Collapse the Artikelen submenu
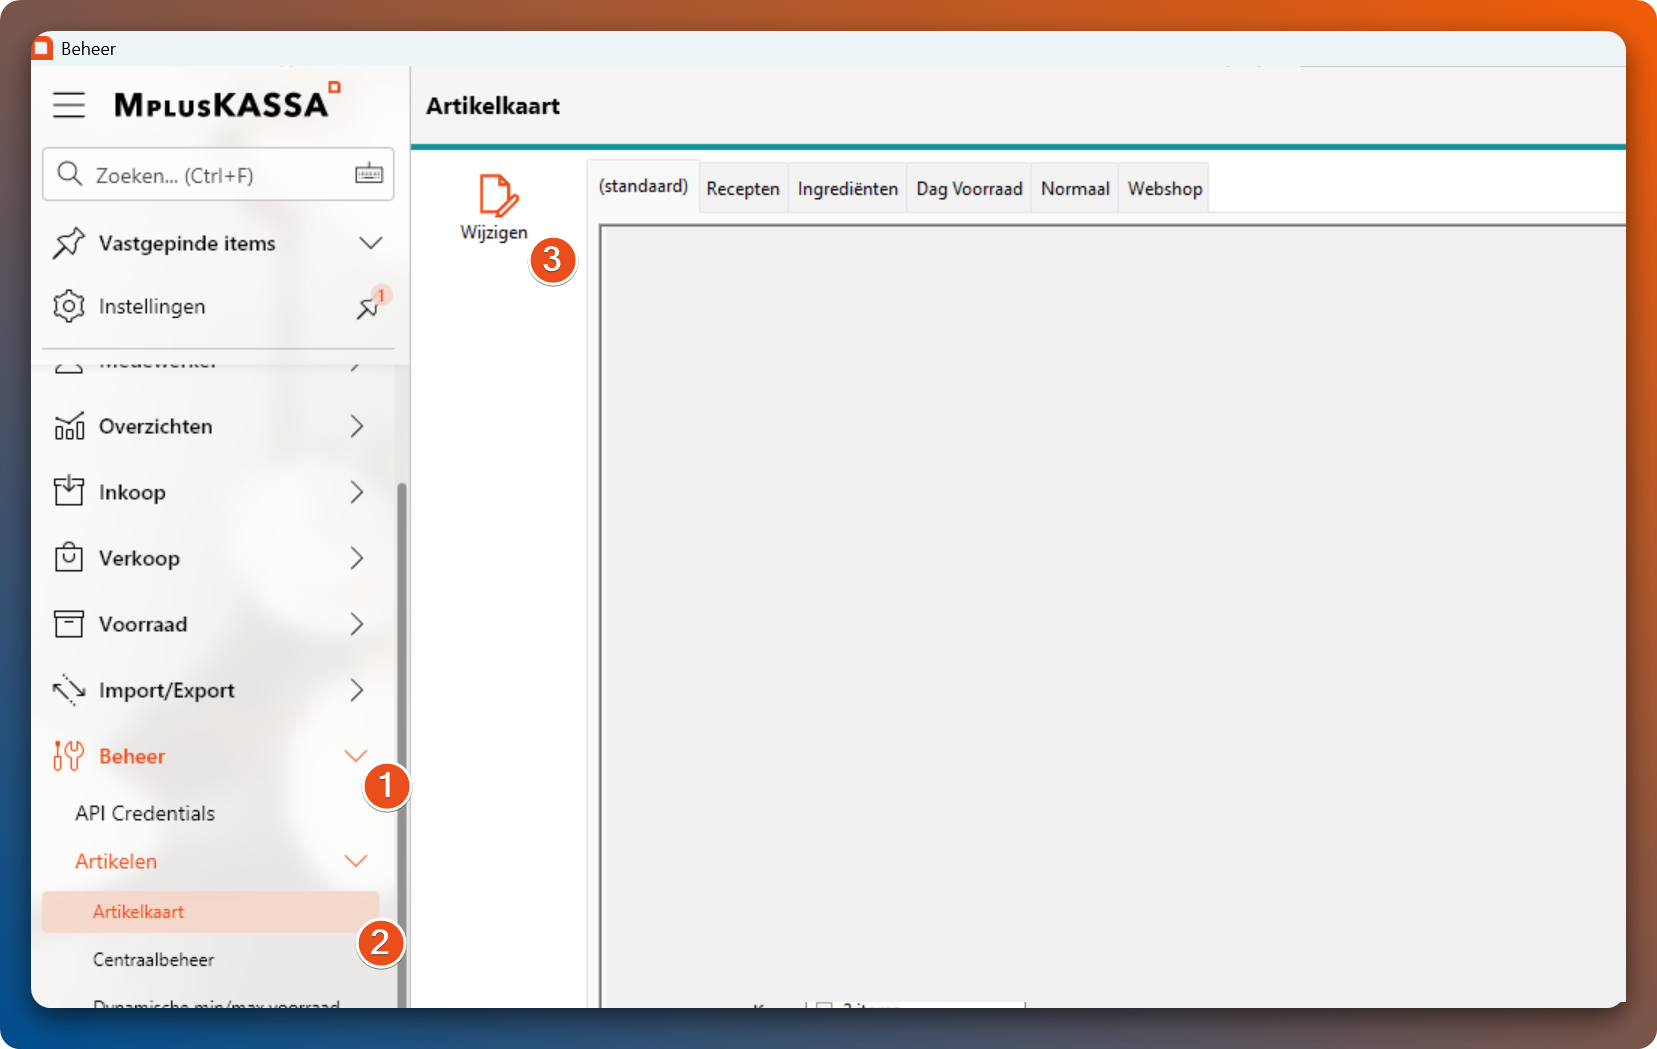 point(355,861)
